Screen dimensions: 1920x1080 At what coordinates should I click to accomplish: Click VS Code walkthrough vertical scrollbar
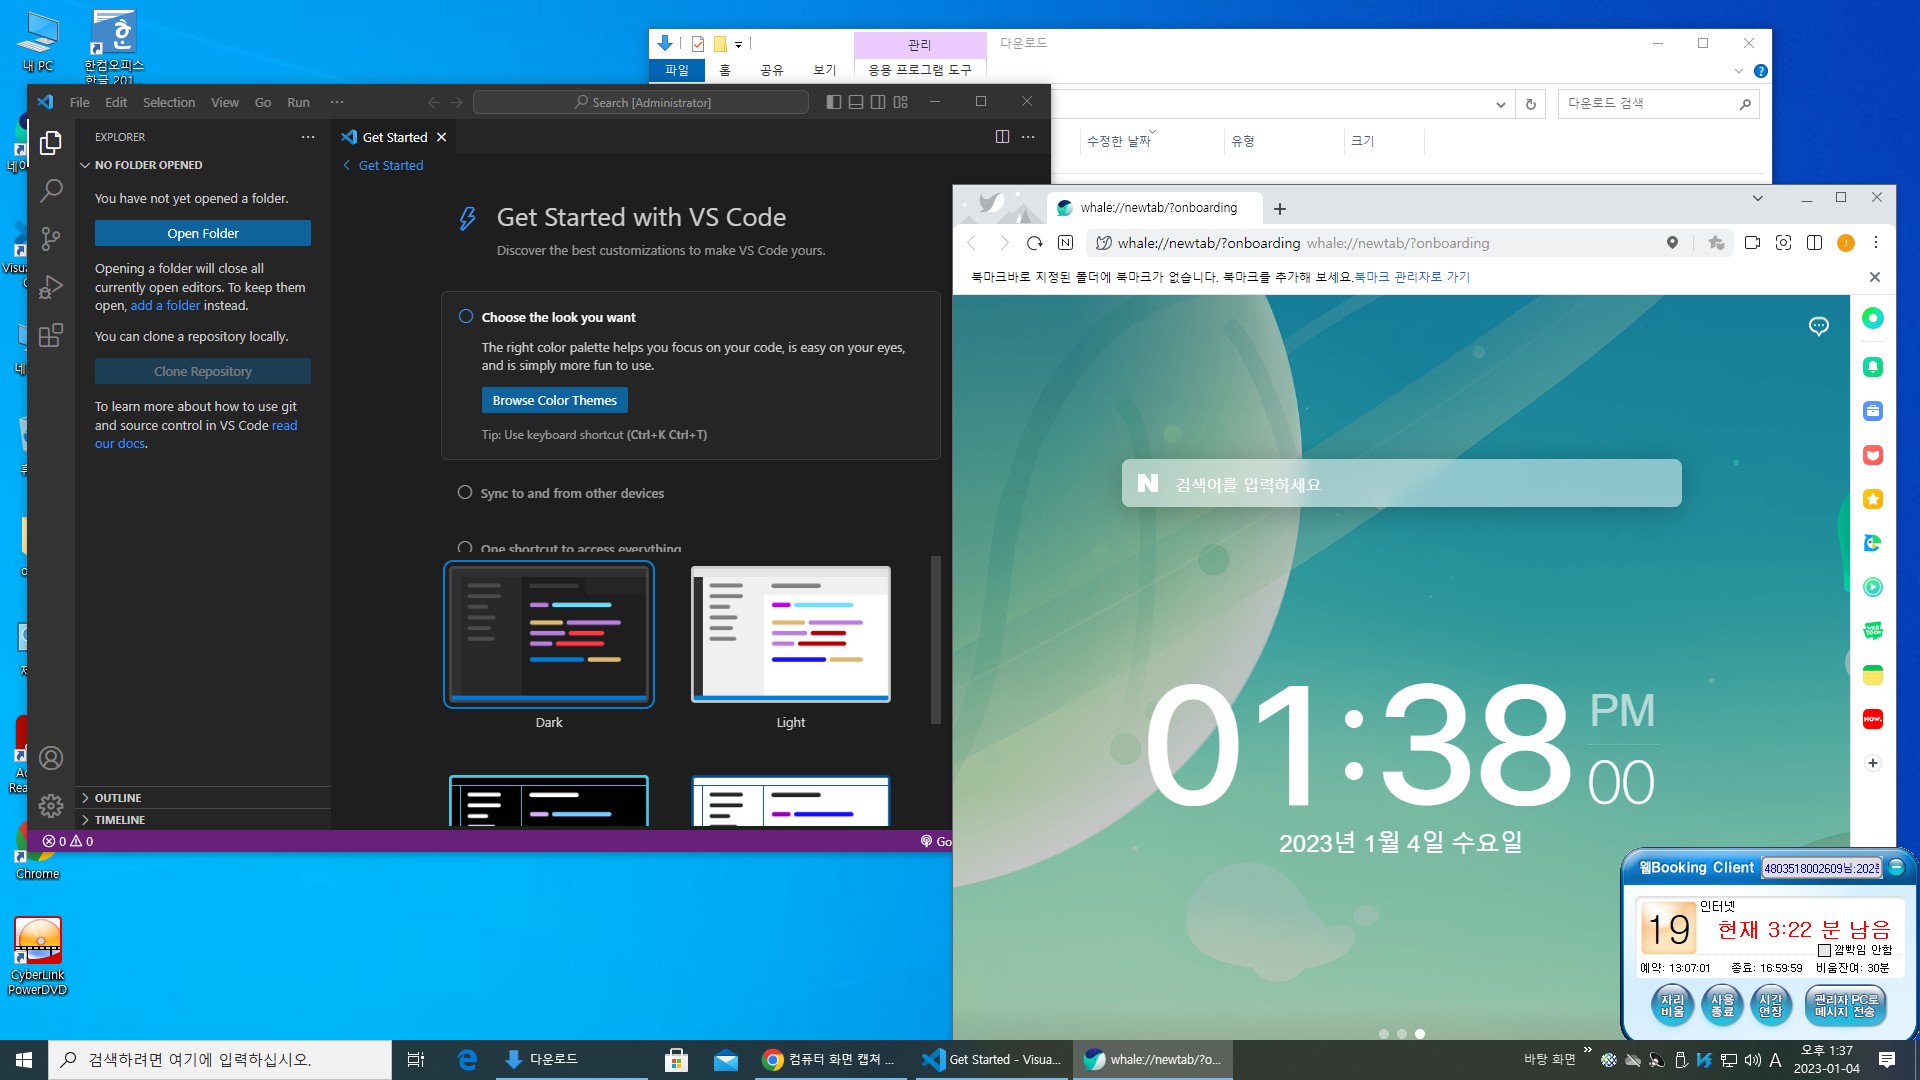coord(936,640)
